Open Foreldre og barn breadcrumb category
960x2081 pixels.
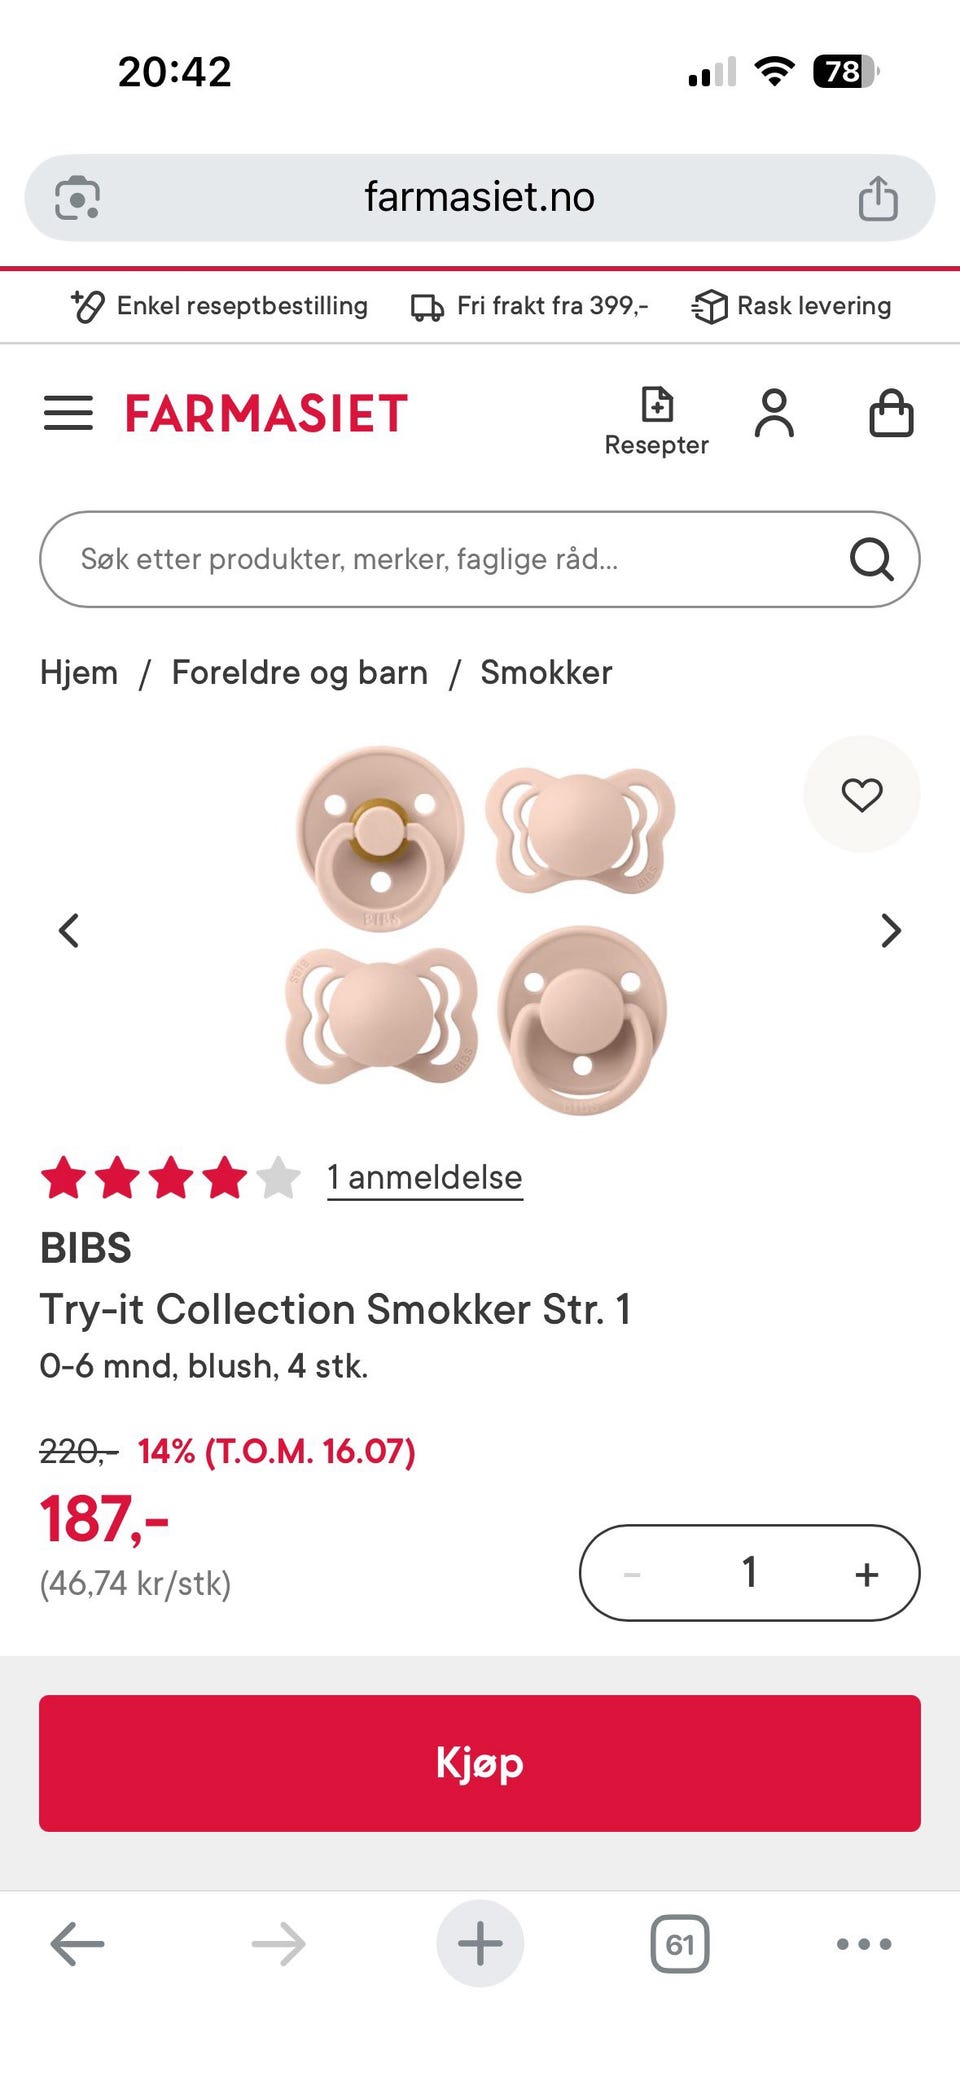point(300,673)
